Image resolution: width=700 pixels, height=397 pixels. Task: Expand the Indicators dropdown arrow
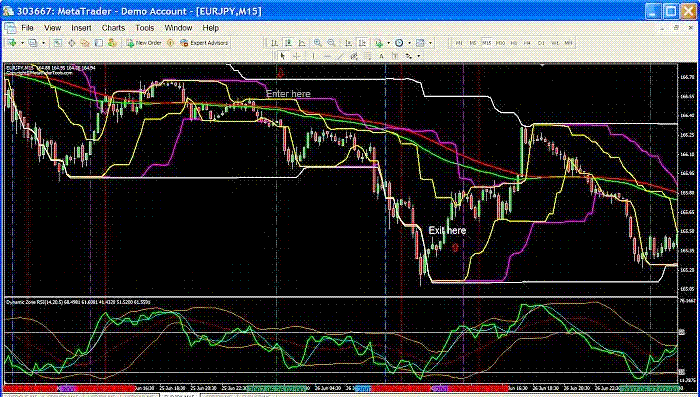(x=388, y=43)
